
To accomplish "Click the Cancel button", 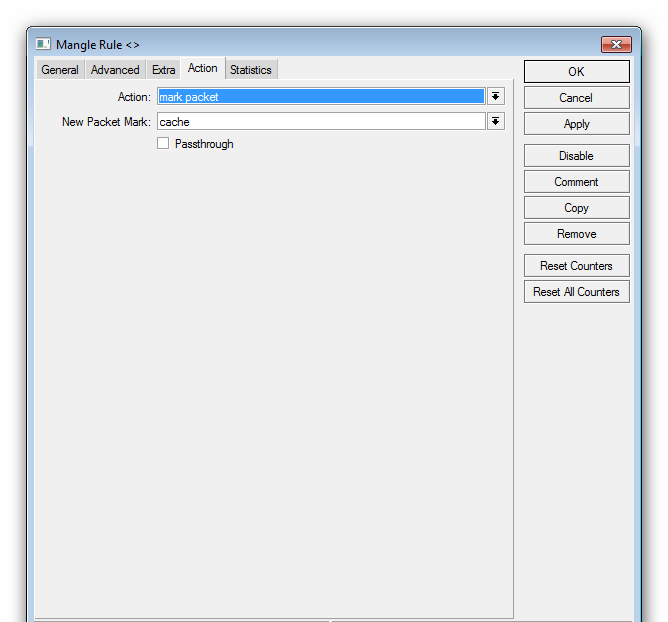I will click(x=576, y=98).
